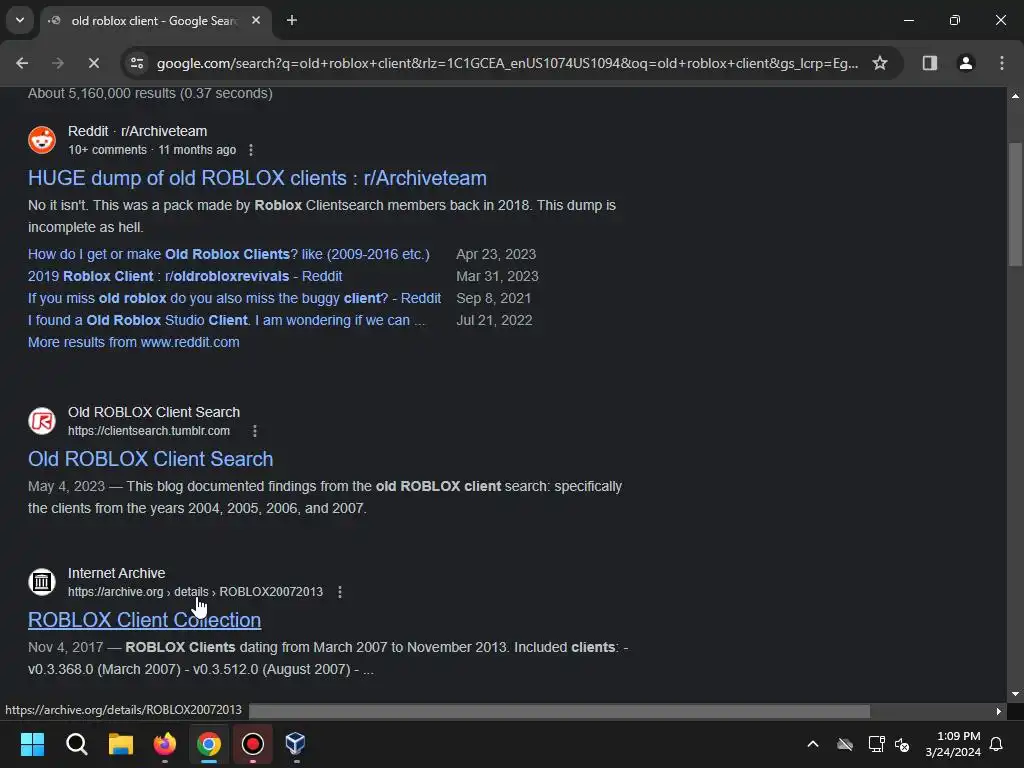The width and height of the screenshot is (1024, 768).
Task: Click the muted volume tray icon
Action: (903, 744)
